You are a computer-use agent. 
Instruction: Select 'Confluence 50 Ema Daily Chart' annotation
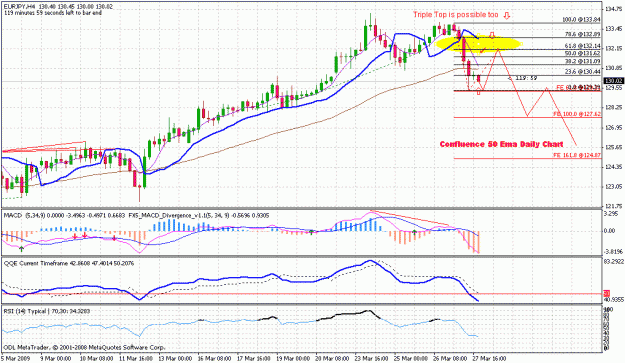tap(501, 144)
